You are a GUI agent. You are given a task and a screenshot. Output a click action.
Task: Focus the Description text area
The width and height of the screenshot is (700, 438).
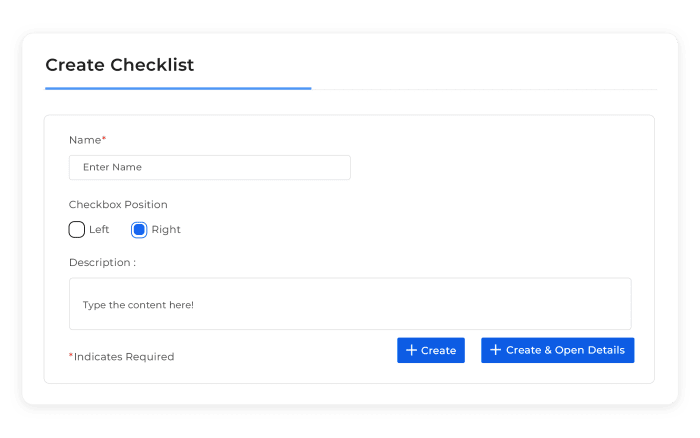[350, 304]
